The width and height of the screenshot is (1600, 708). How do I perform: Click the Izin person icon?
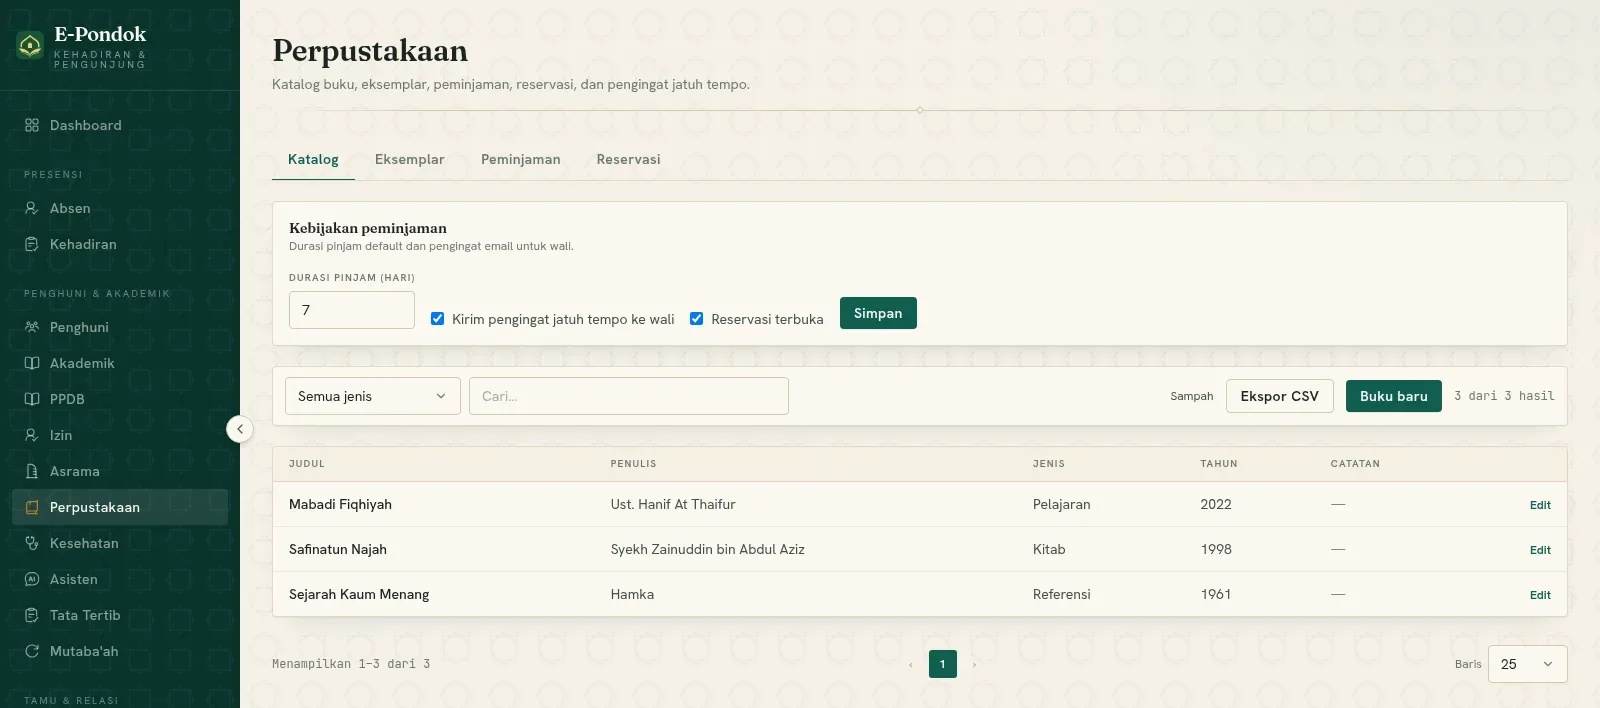point(32,435)
